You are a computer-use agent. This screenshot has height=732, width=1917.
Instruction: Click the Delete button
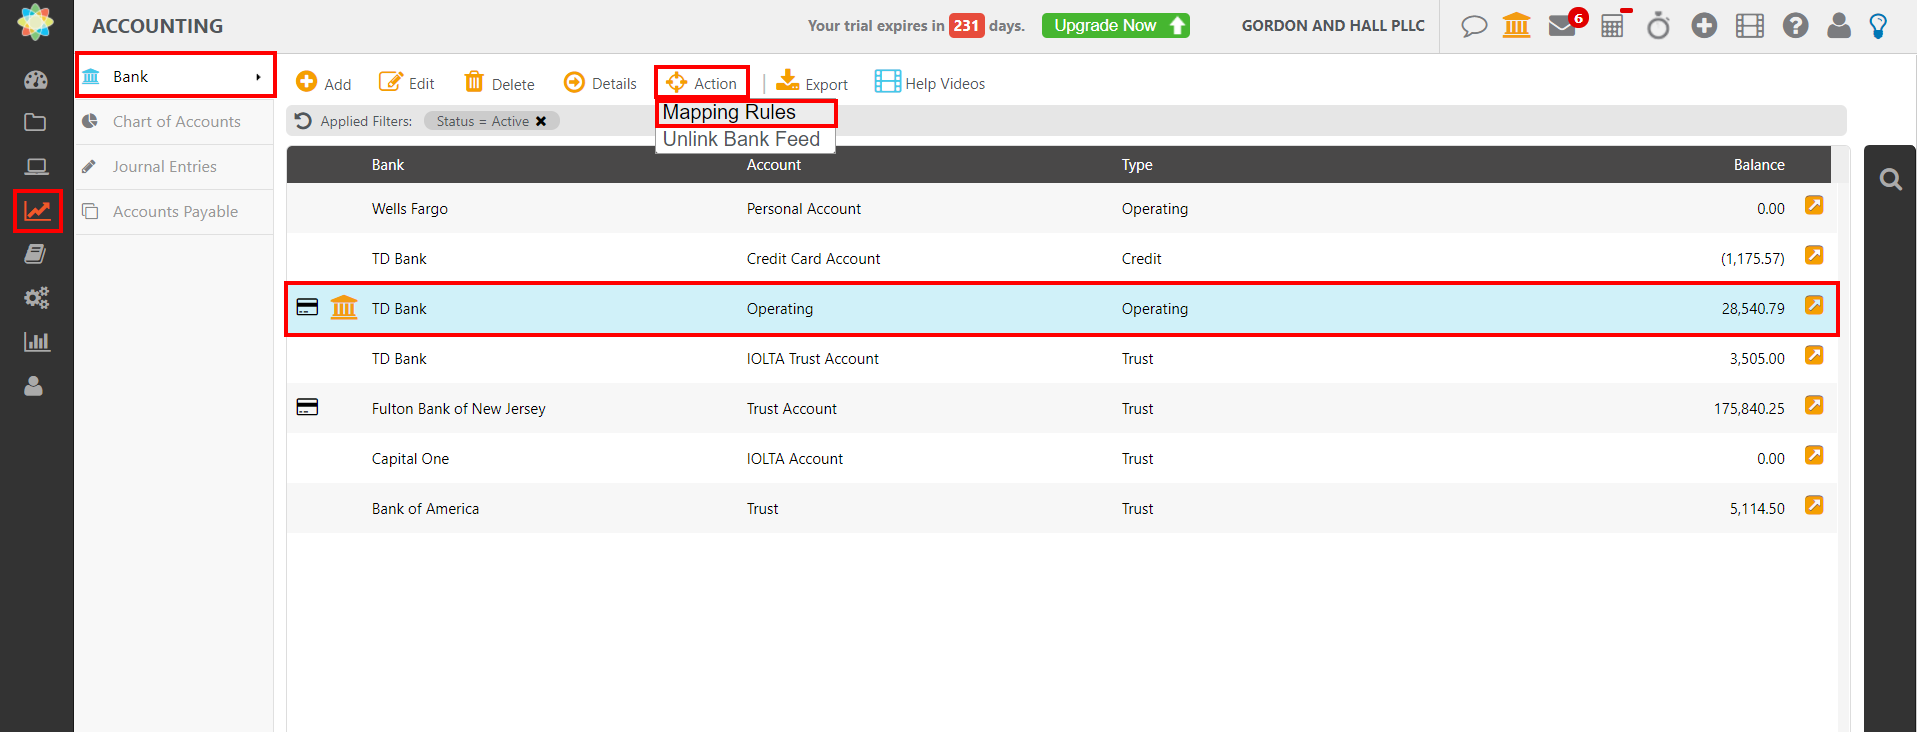499,83
